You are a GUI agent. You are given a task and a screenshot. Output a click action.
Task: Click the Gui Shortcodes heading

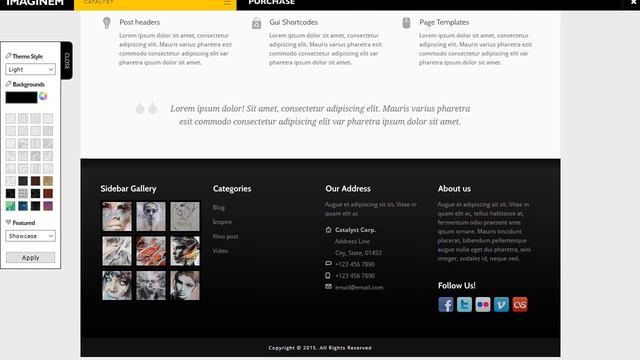coord(293,22)
